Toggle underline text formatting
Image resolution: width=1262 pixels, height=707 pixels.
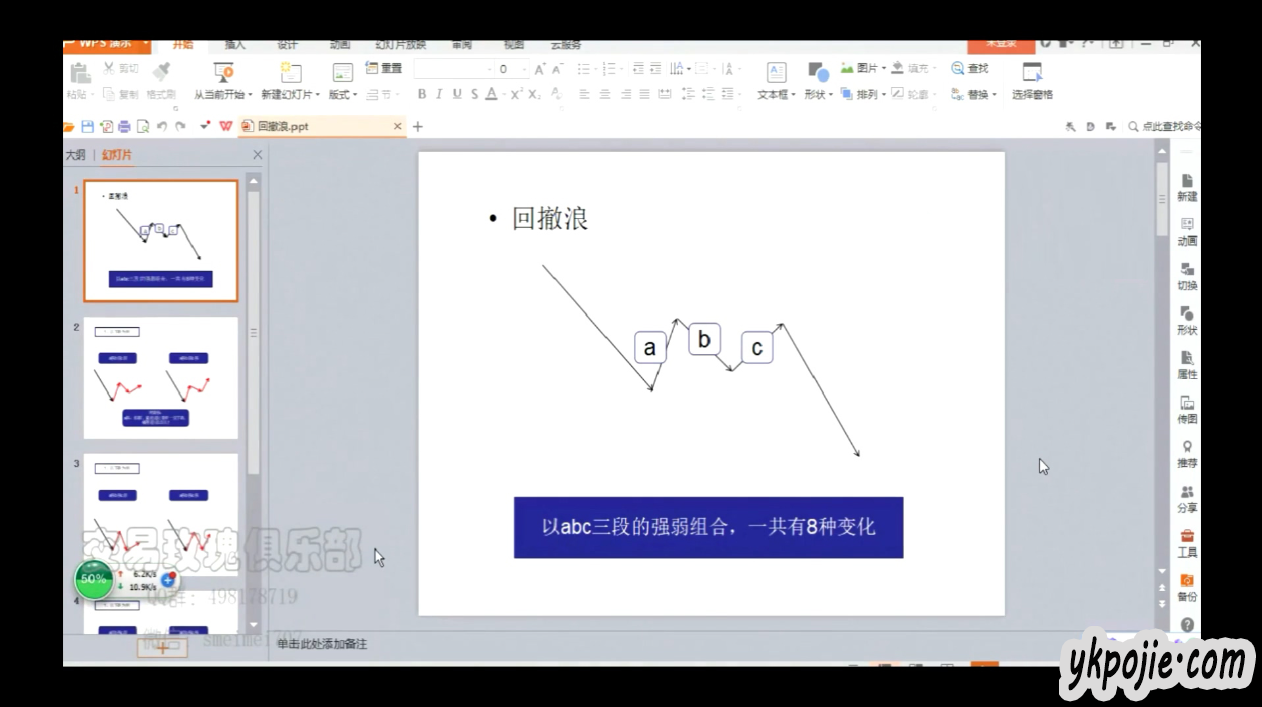tap(457, 94)
